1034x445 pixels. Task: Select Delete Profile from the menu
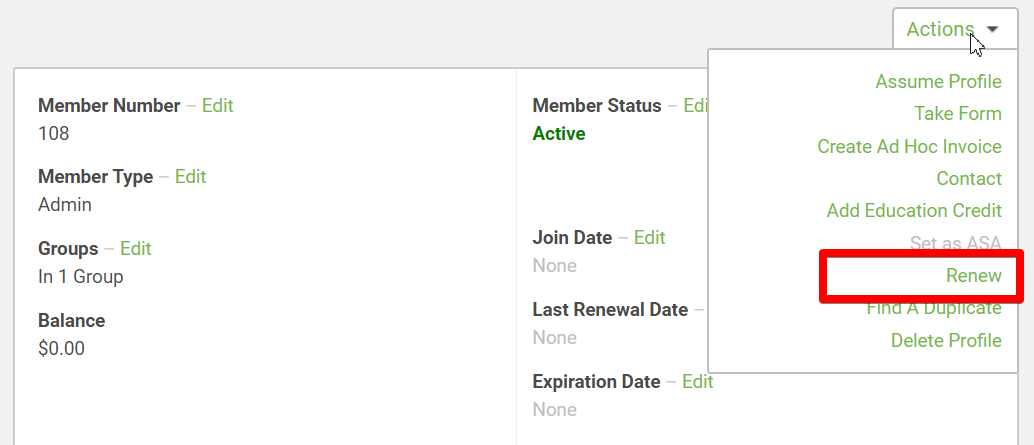pos(946,340)
